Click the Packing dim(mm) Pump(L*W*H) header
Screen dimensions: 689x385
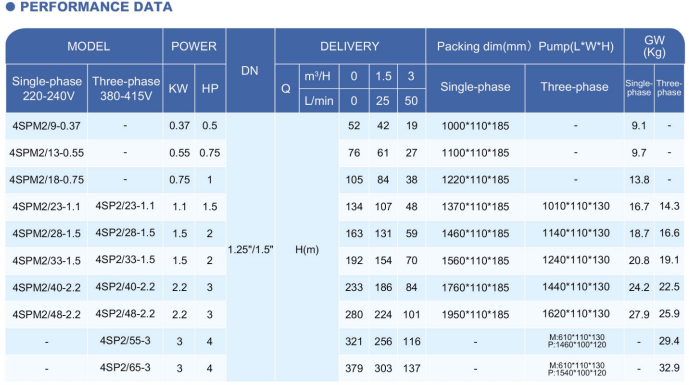[x=525, y=47]
